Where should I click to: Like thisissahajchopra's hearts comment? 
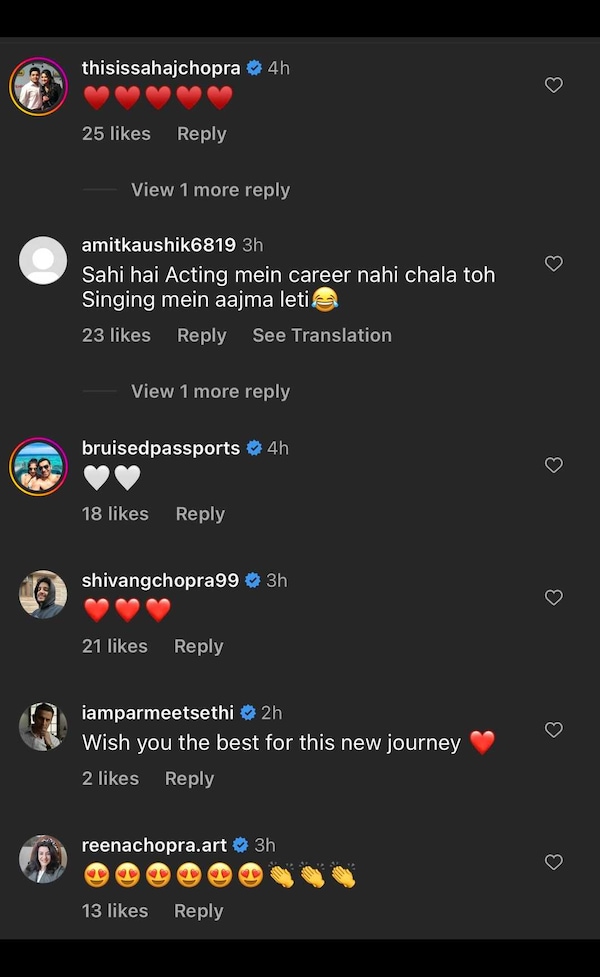click(553, 86)
